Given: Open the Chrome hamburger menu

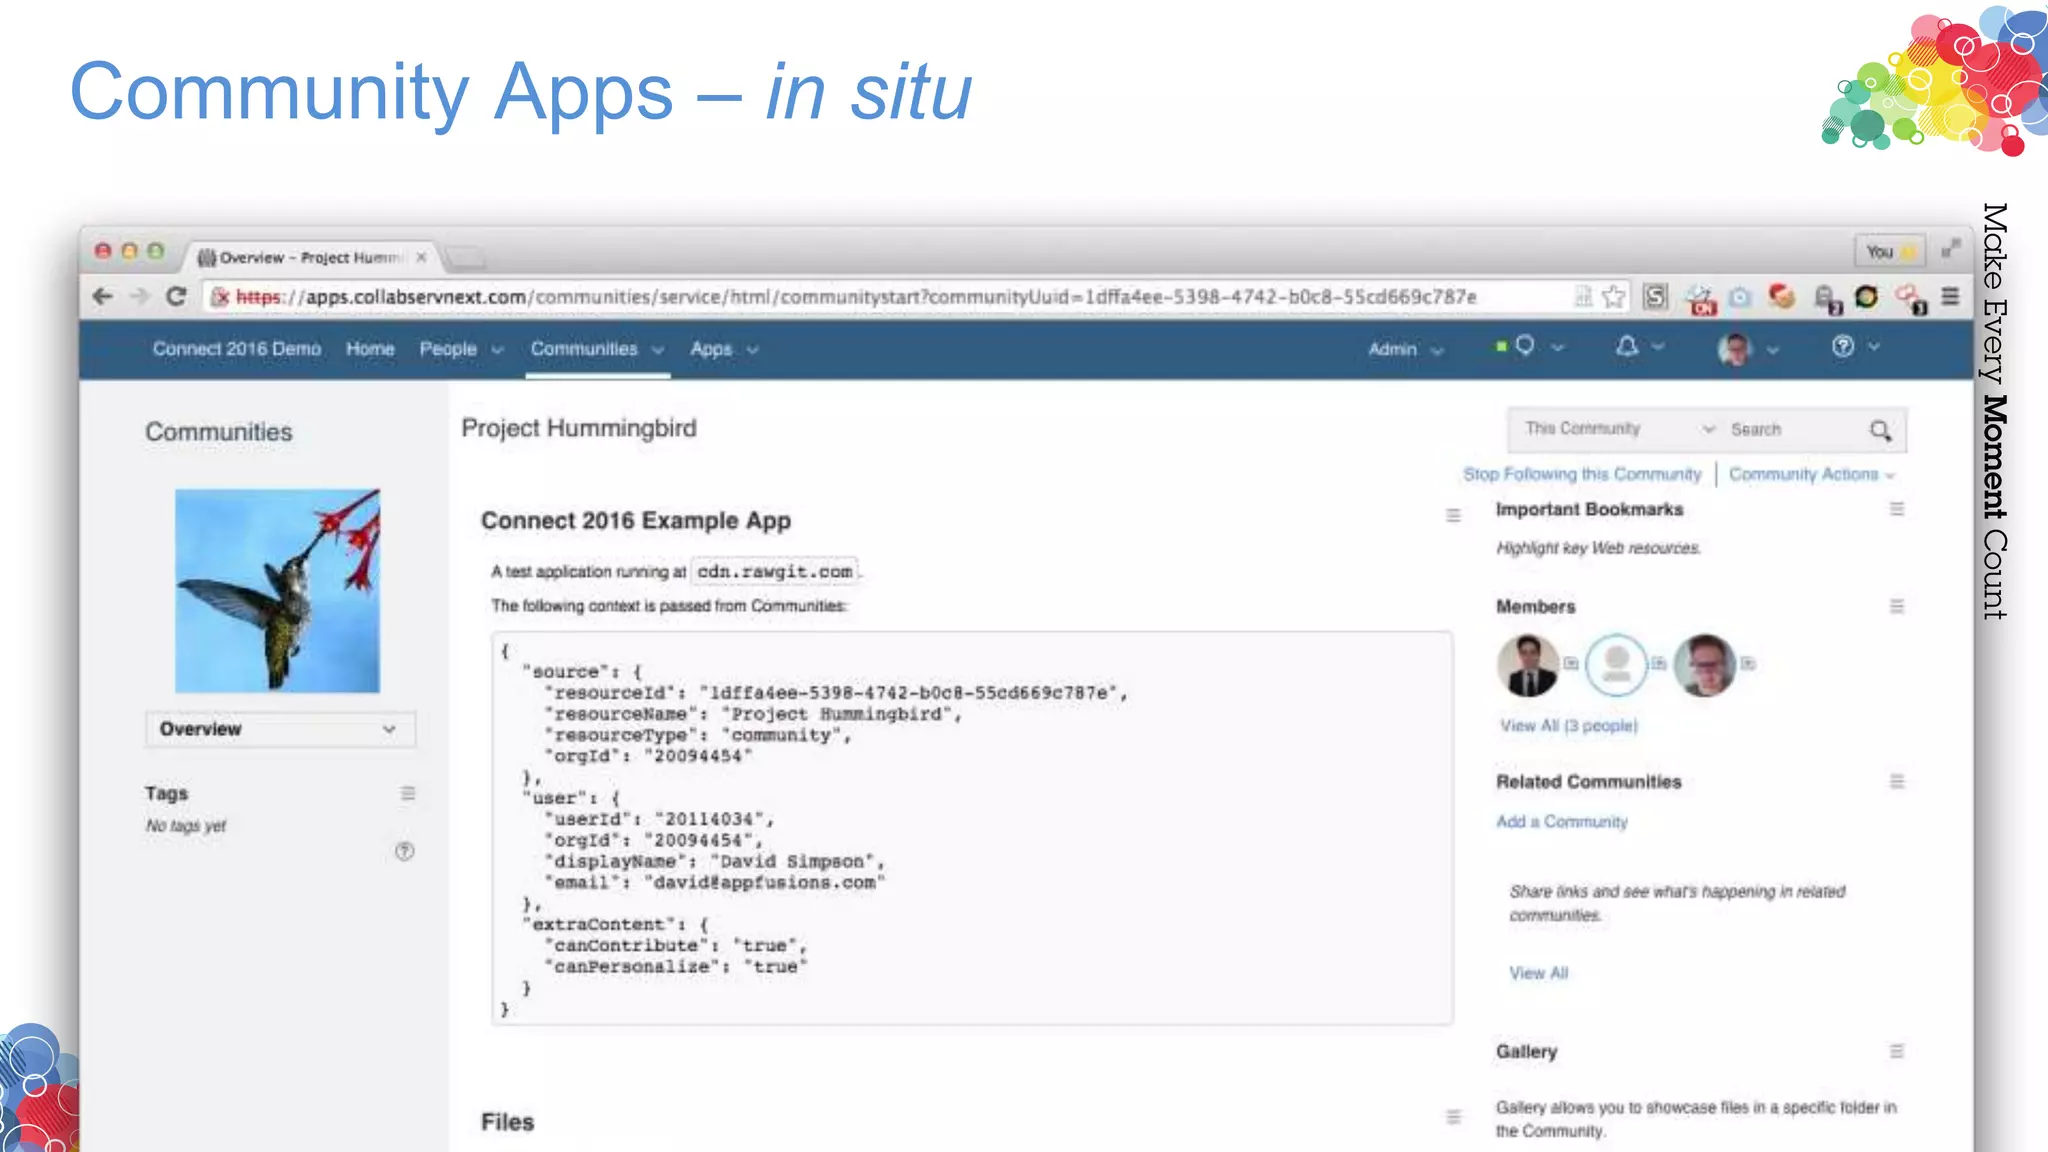Looking at the screenshot, I should [1950, 296].
